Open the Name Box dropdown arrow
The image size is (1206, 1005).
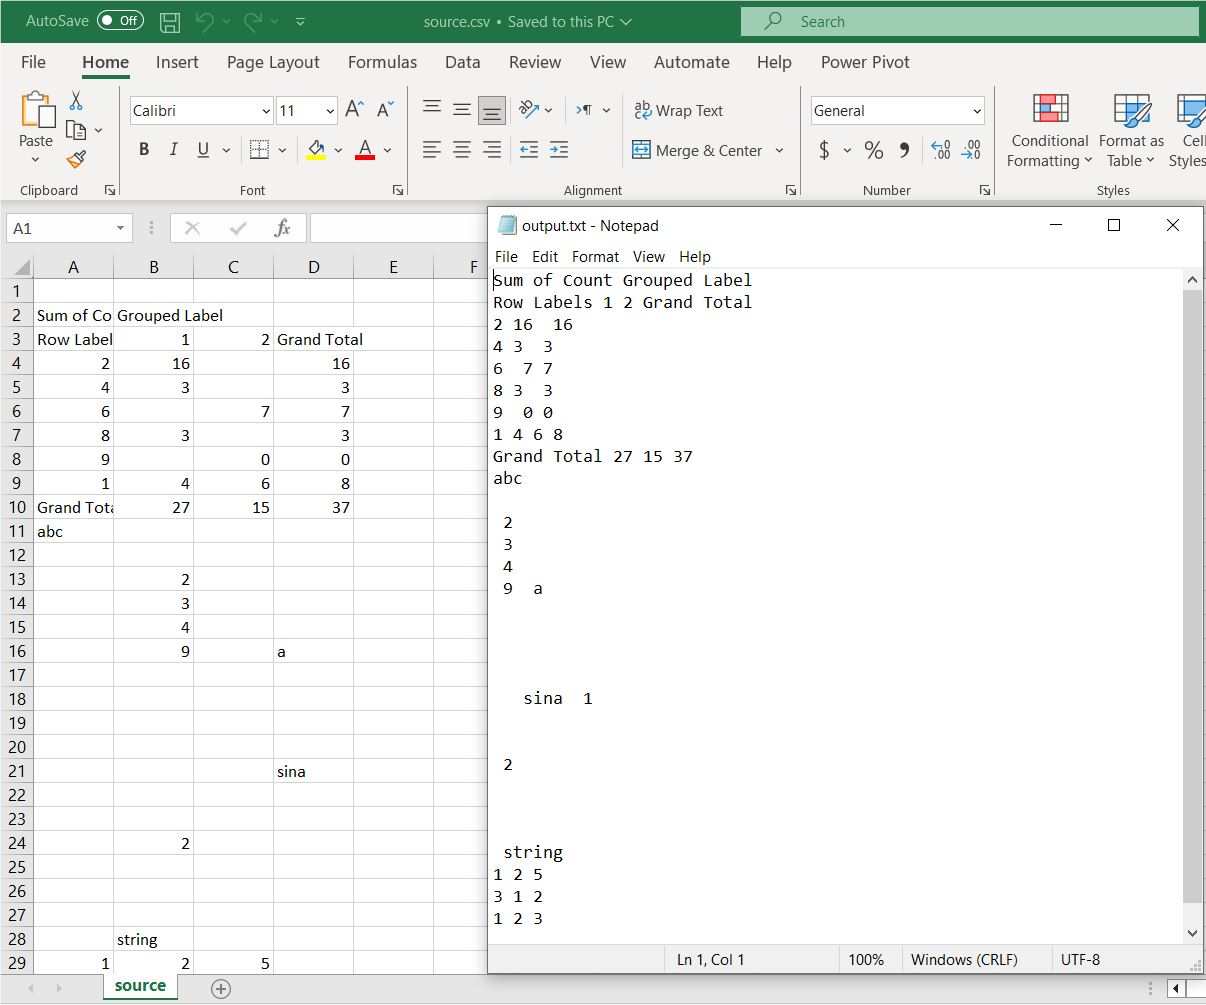pyautogui.click(x=120, y=228)
